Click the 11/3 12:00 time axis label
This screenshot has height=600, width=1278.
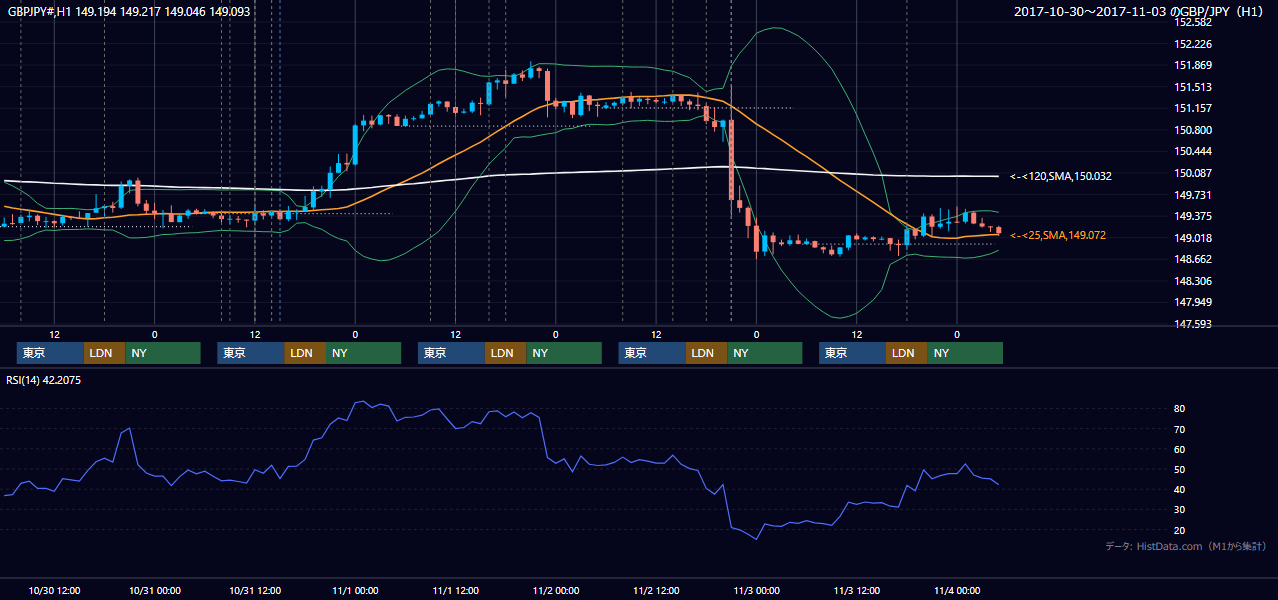(x=857, y=591)
